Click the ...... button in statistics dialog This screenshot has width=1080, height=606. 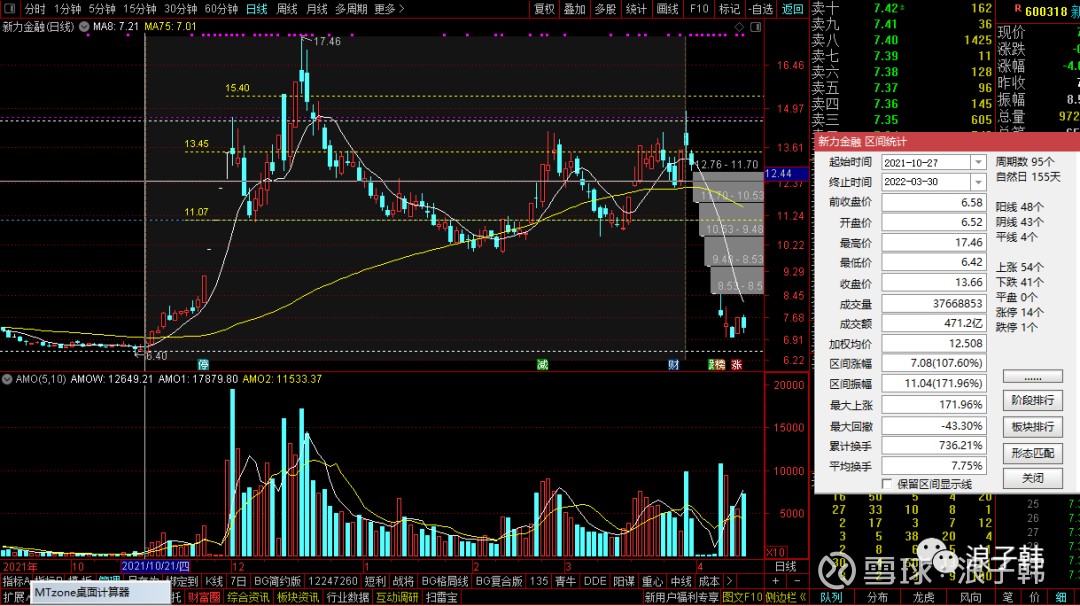tap(1032, 377)
